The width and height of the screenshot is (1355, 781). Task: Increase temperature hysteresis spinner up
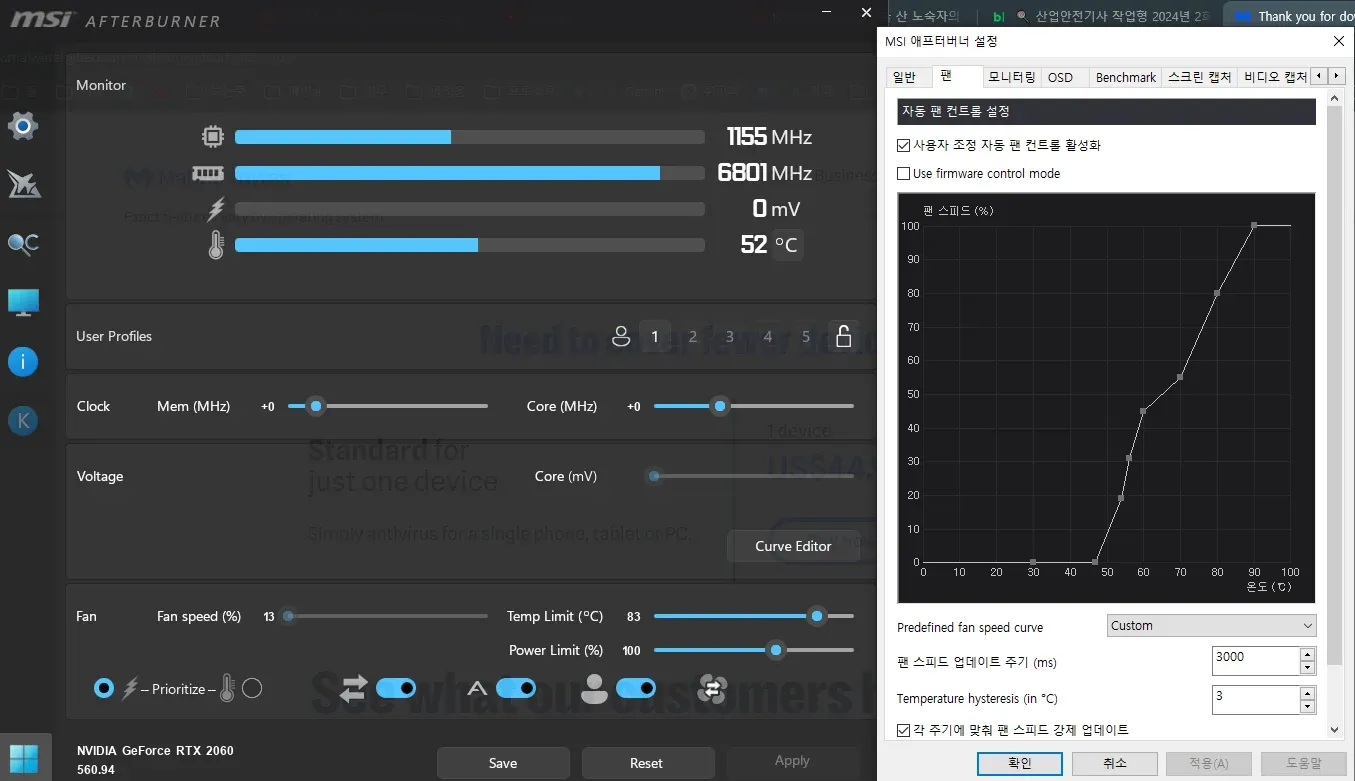pyautogui.click(x=1307, y=693)
